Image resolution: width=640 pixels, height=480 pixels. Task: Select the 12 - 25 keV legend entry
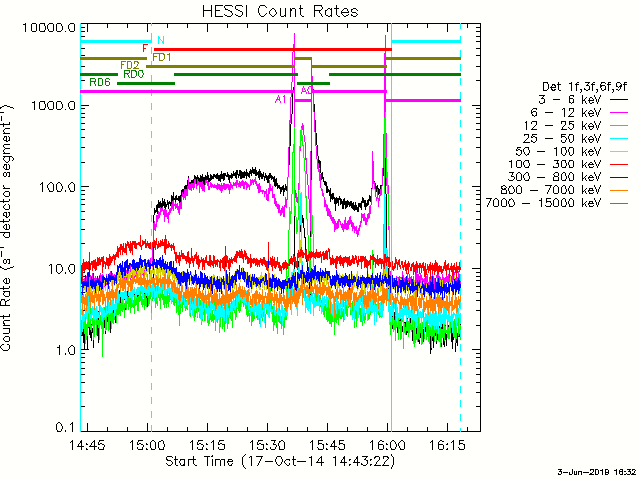click(563, 125)
